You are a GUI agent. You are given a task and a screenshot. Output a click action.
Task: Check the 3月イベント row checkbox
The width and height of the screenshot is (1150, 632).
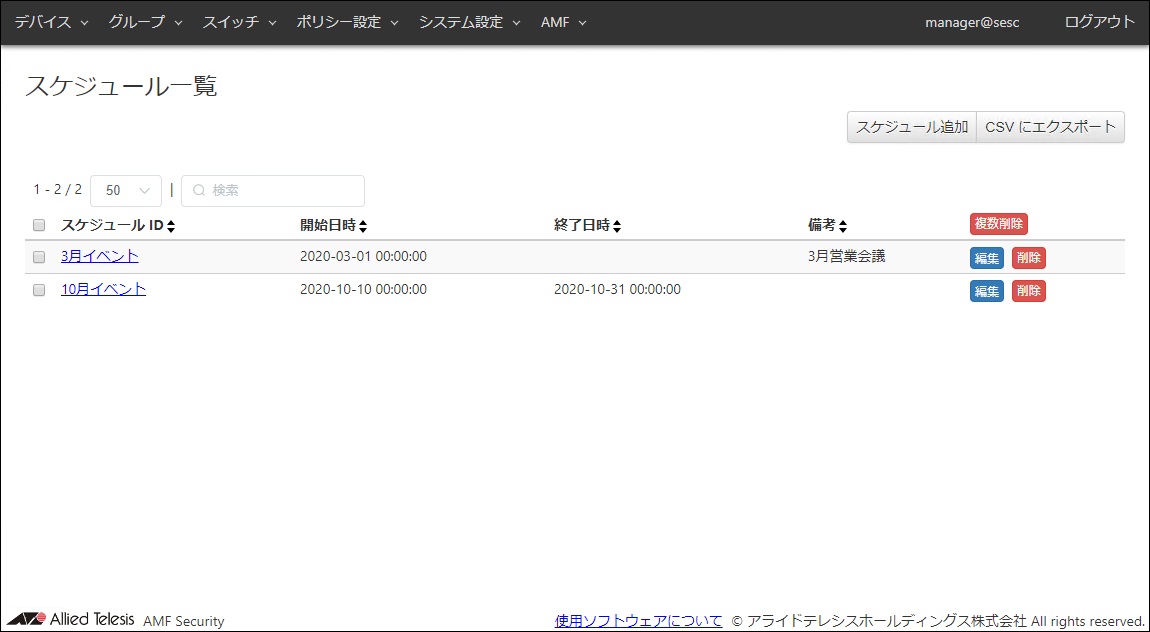(39, 257)
